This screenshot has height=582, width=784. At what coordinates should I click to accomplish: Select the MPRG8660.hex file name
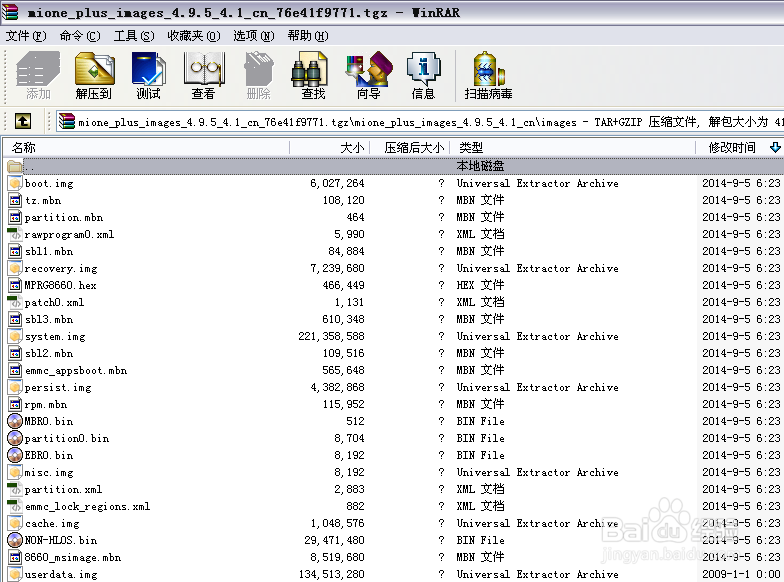point(60,286)
